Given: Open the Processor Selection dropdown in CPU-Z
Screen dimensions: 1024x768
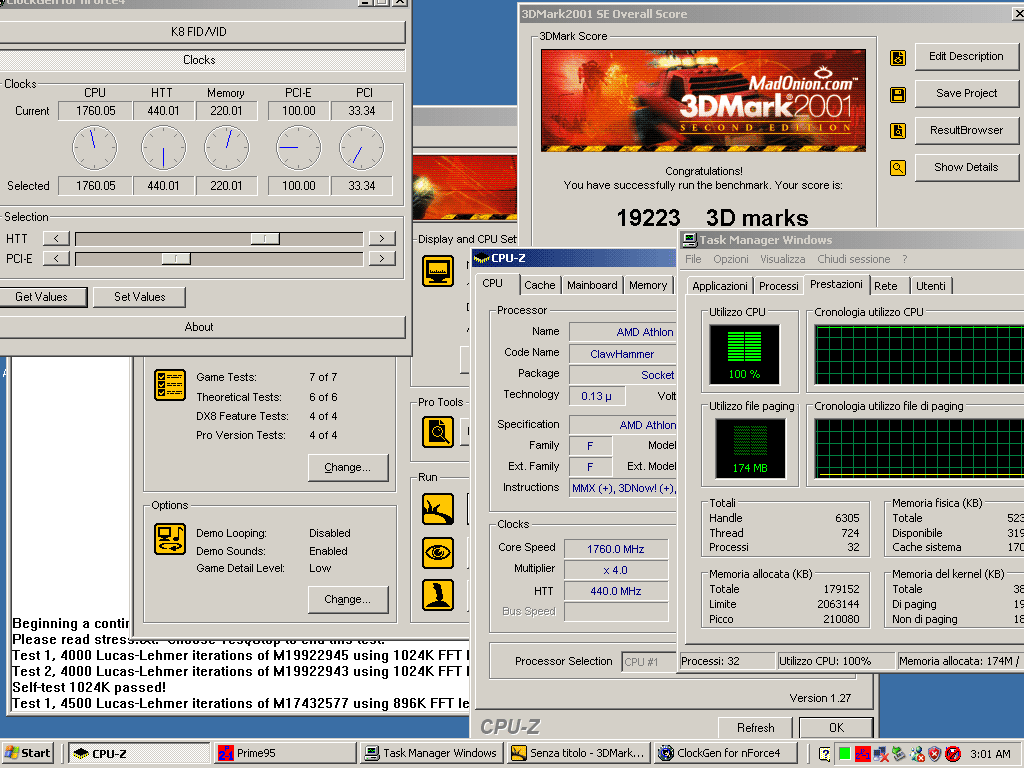Looking at the screenshot, I should coord(648,662).
